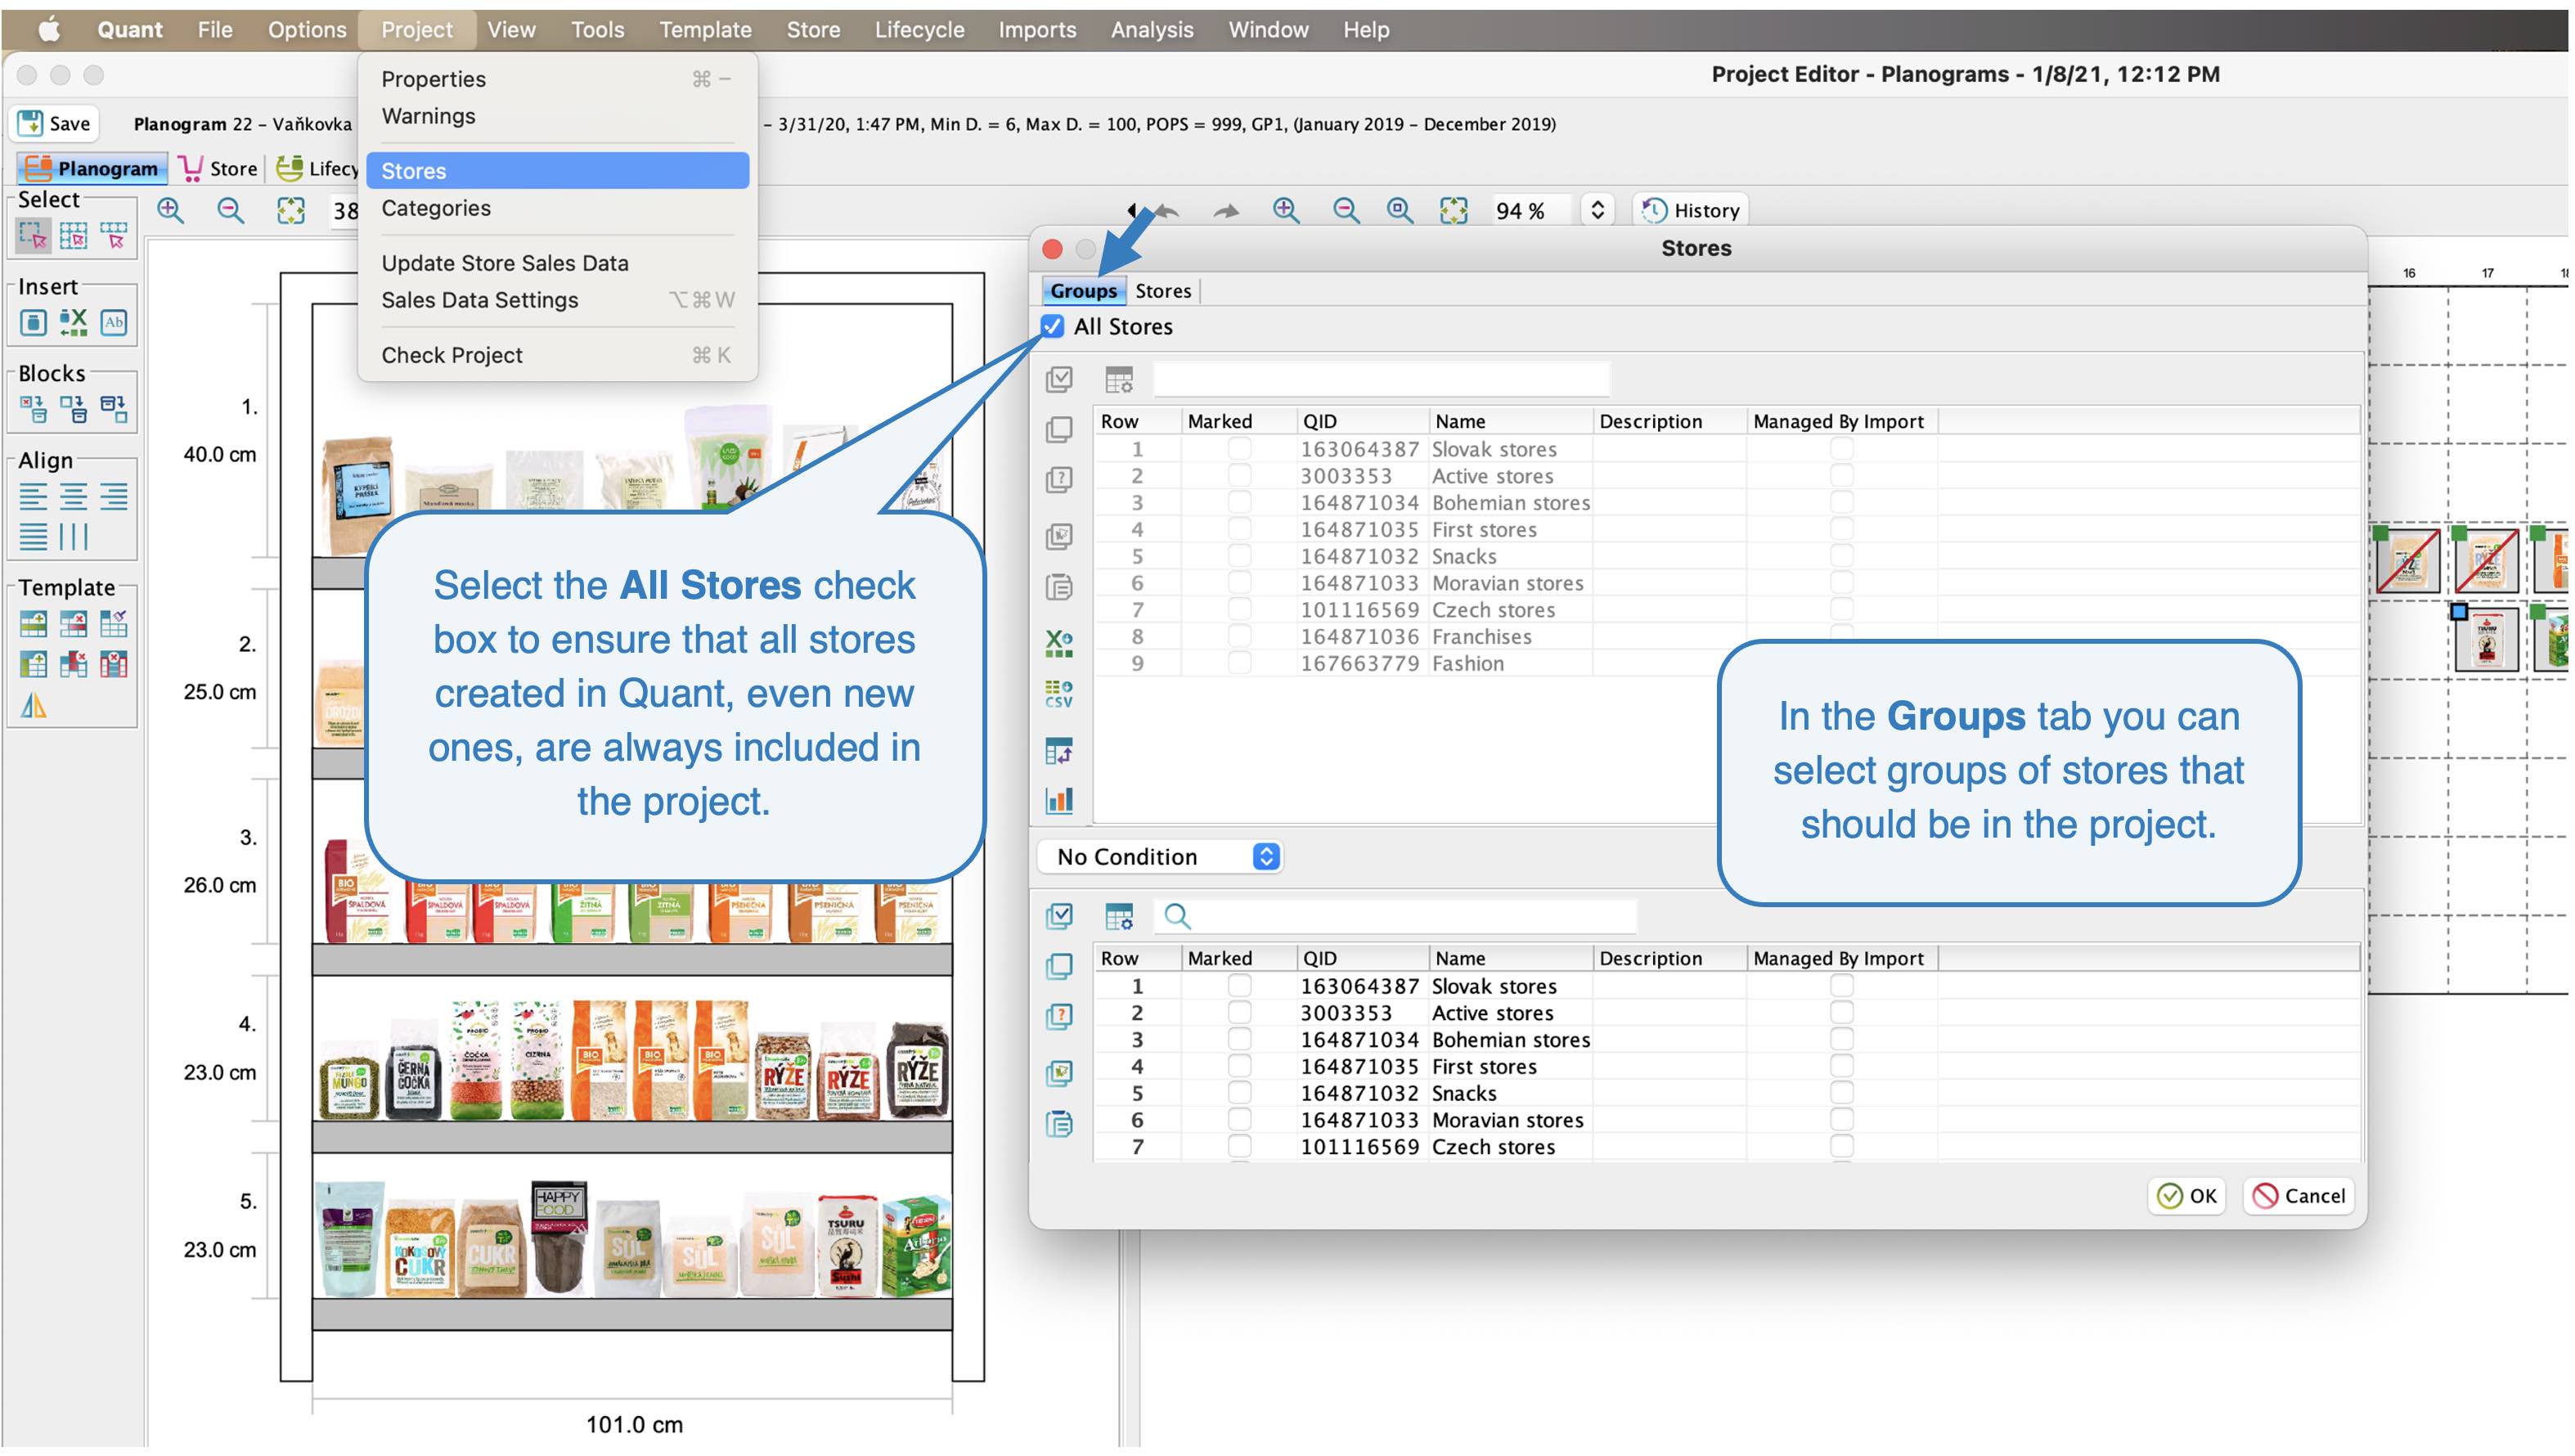Screen dimensions: 2575x1456
Task: Open Properties from Project menu
Action: 557,79
